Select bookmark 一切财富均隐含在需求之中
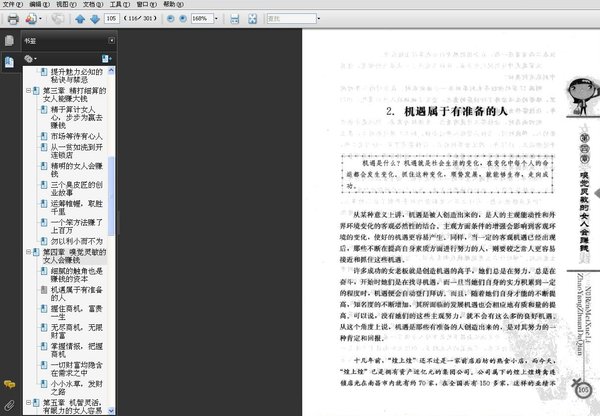This screenshot has height=416, width=600. [x=77, y=369]
